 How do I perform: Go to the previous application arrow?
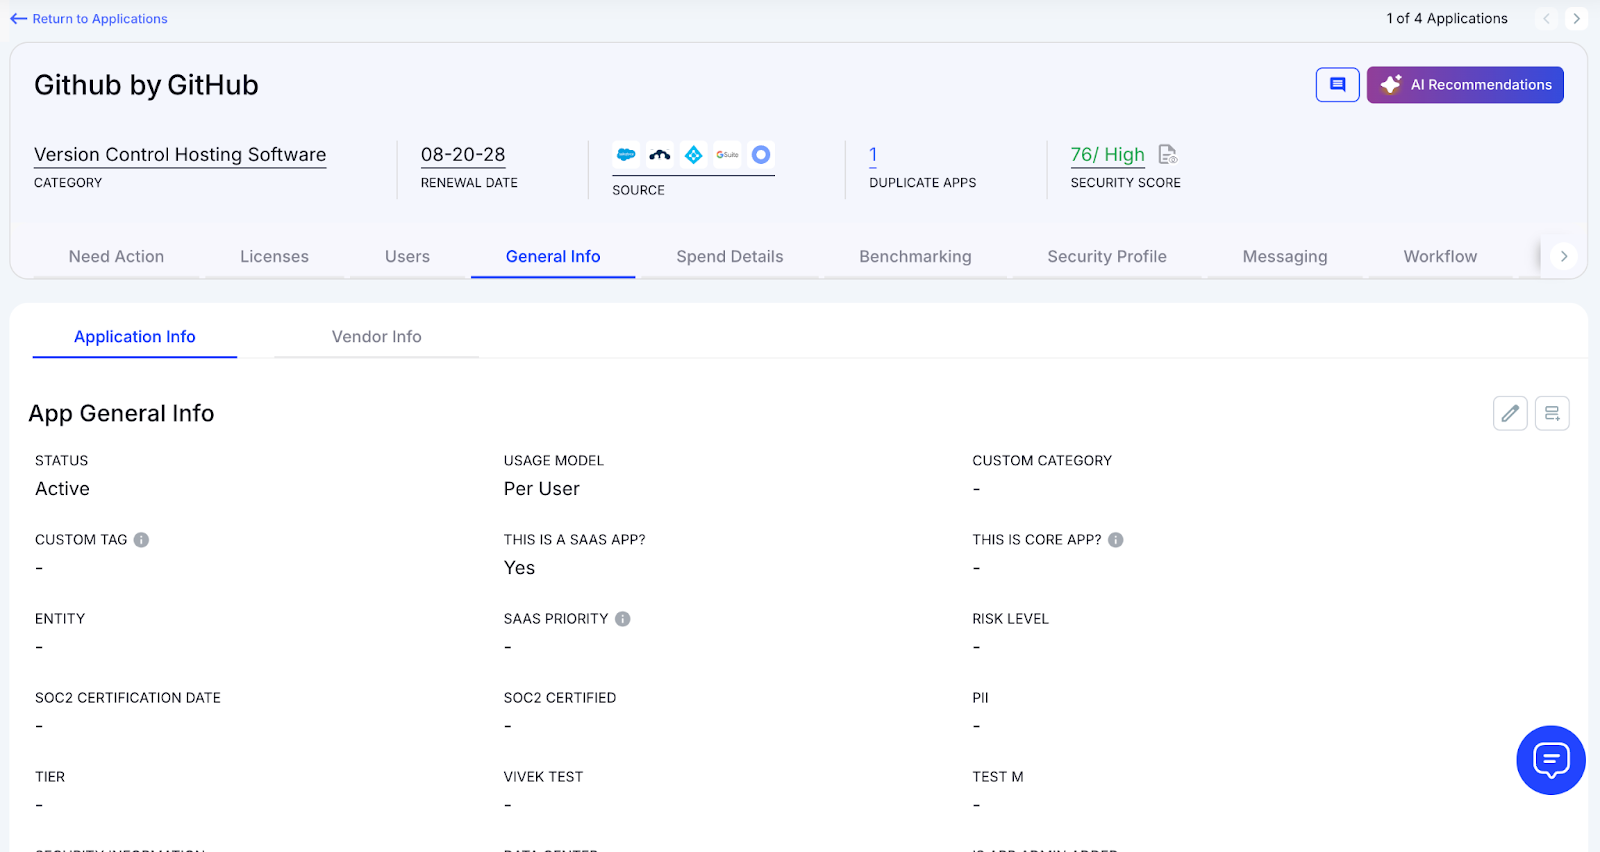pyautogui.click(x=1546, y=19)
